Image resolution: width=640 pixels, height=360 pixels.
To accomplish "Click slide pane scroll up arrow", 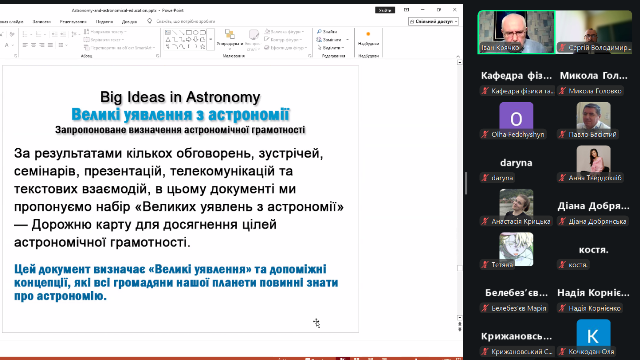I will tap(460, 62).
